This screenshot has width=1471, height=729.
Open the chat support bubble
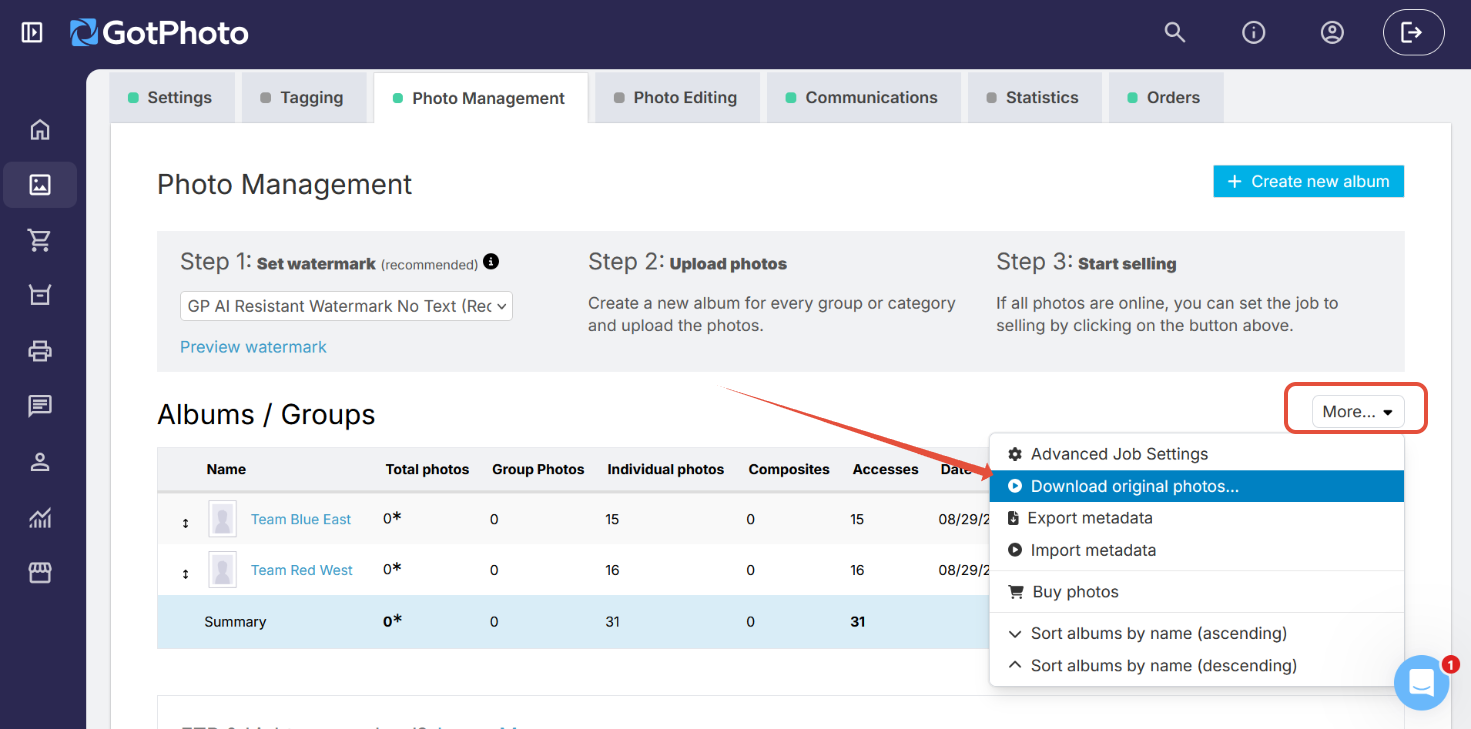pyautogui.click(x=1421, y=683)
